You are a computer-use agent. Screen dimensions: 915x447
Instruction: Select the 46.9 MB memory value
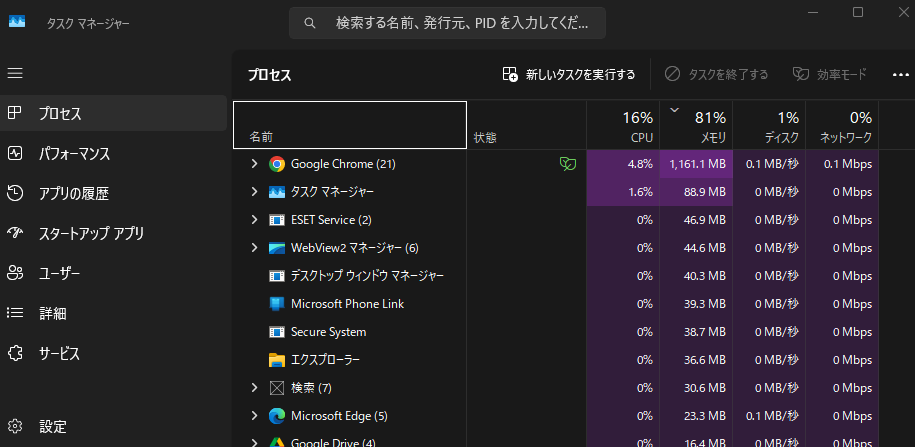696,220
